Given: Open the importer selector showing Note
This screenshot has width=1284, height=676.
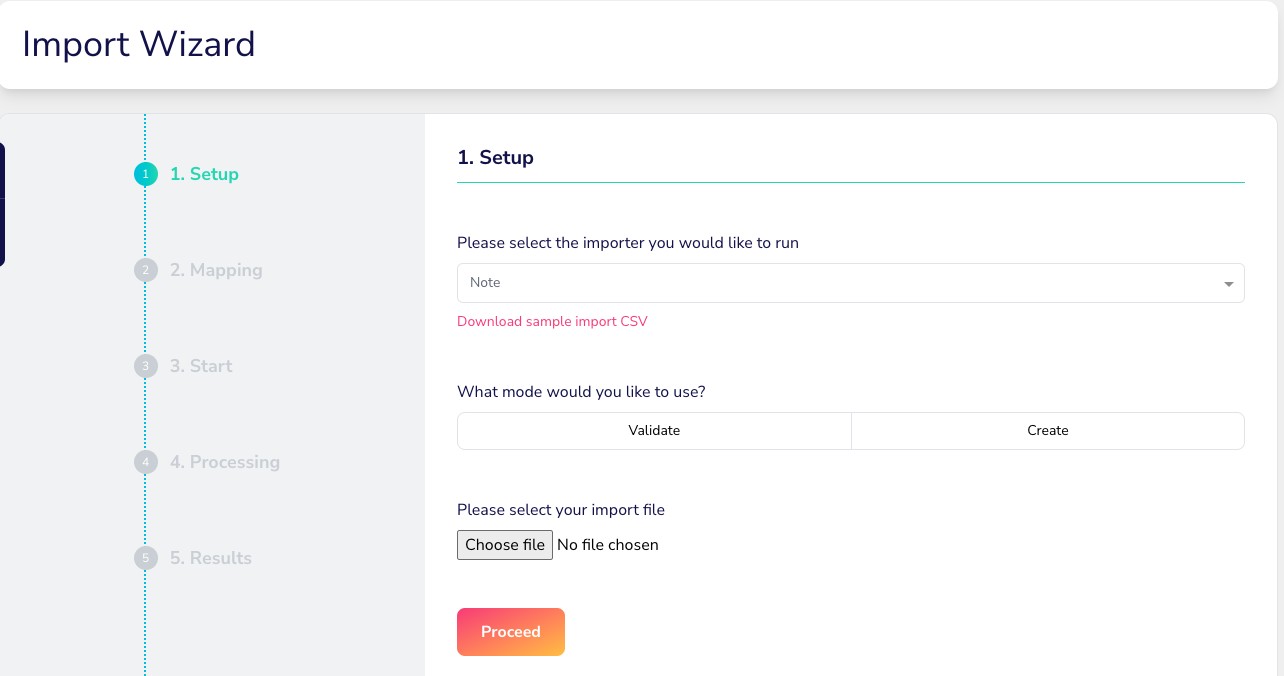Looking at the screenshot, I should coord(840,283).
